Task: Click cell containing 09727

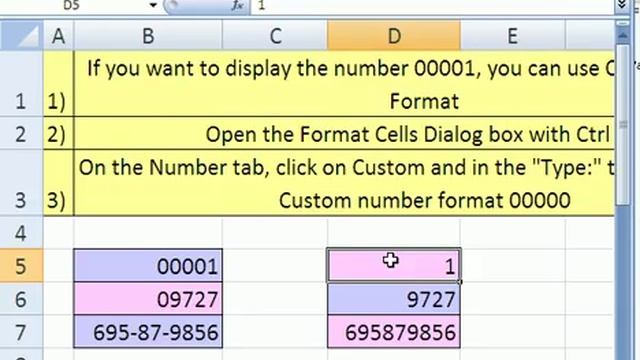Action: pyautogui.click(x=148, y=299)
